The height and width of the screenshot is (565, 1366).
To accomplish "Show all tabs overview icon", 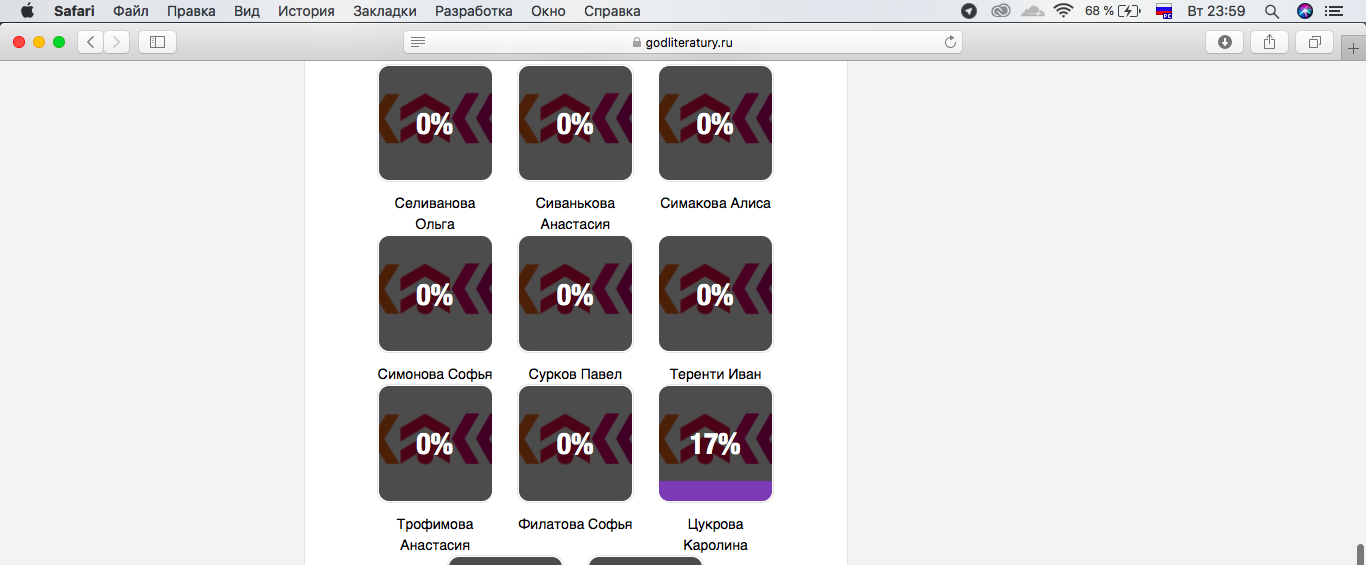I will pyautogui.click(x=1314, y=42).
